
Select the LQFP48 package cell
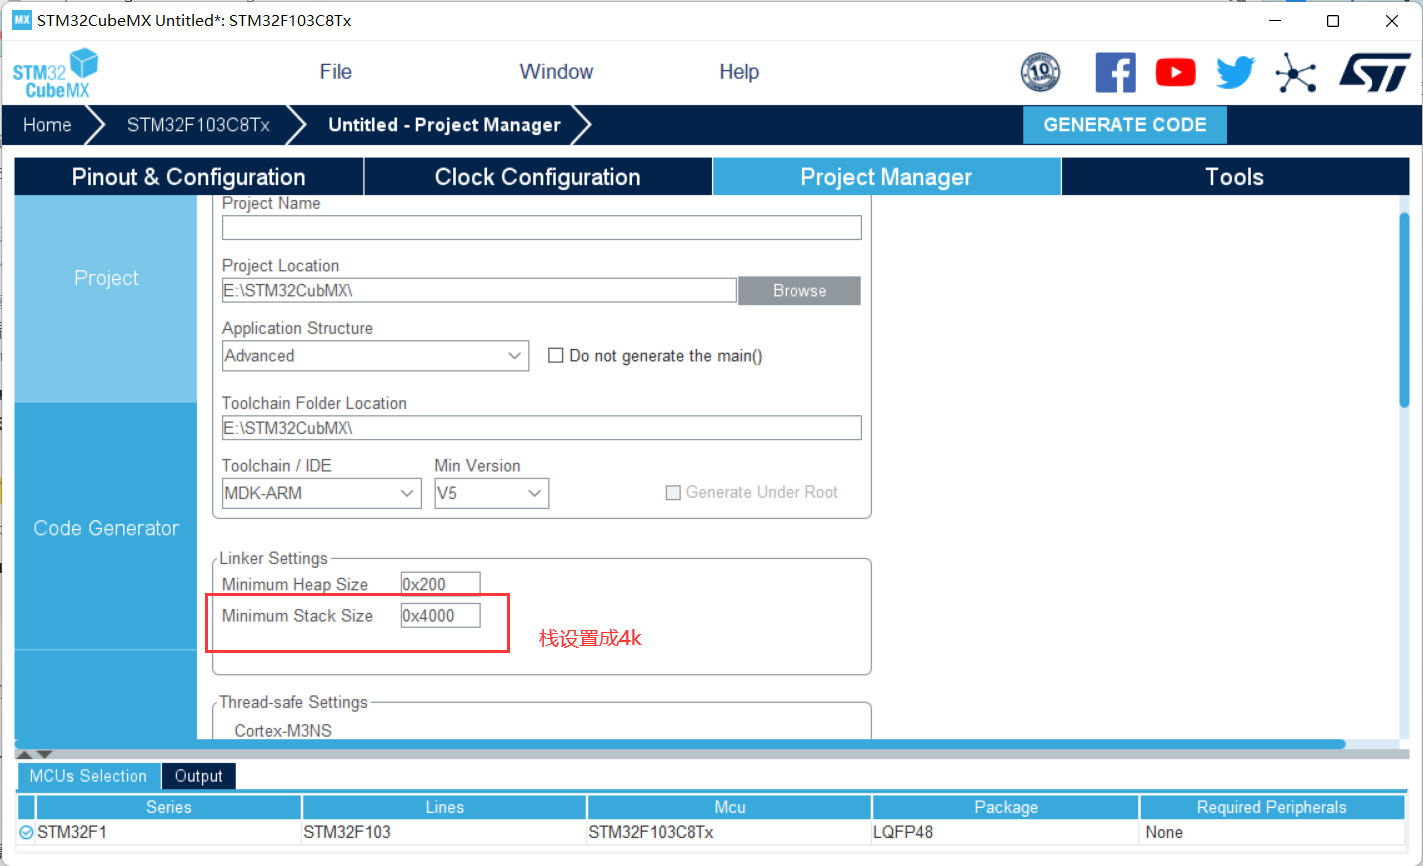[1006, 832]
